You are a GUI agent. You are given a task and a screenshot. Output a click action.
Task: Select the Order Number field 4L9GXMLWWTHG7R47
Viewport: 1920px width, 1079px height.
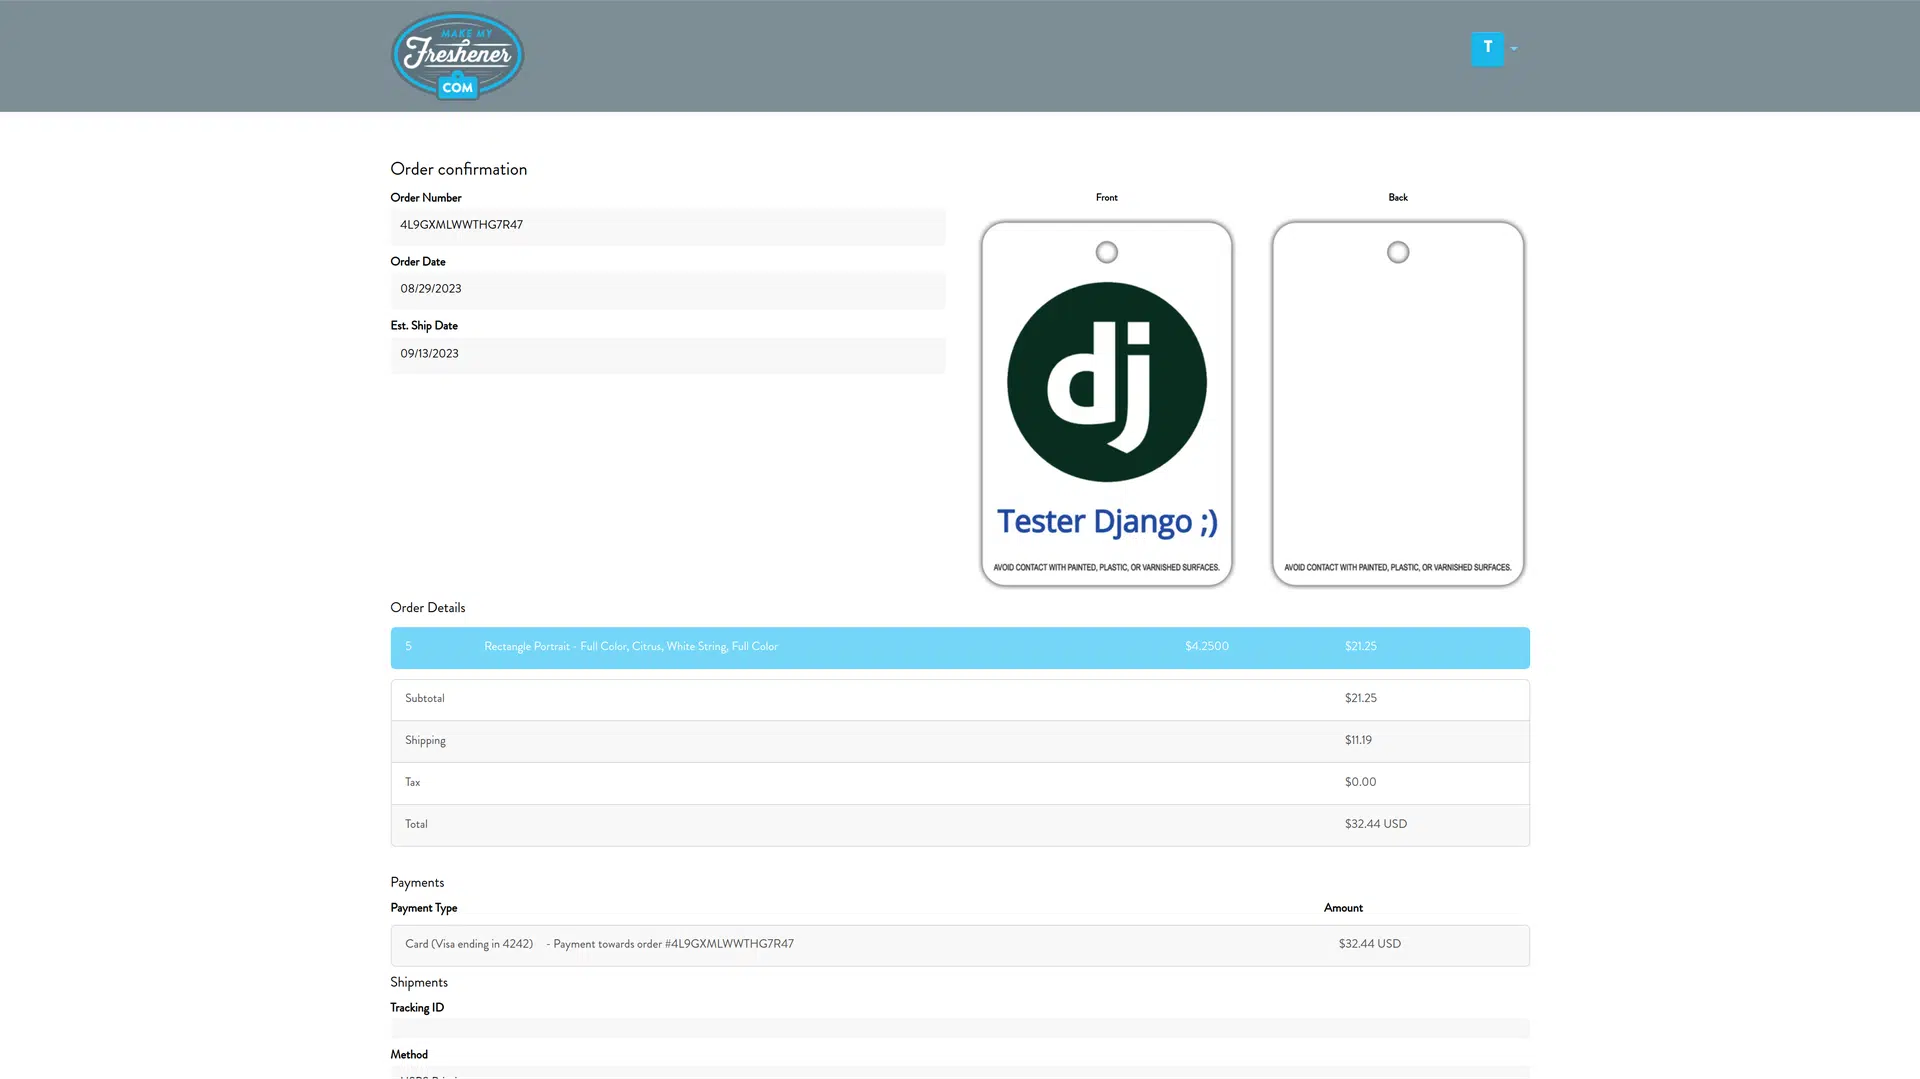click(668, 226)
